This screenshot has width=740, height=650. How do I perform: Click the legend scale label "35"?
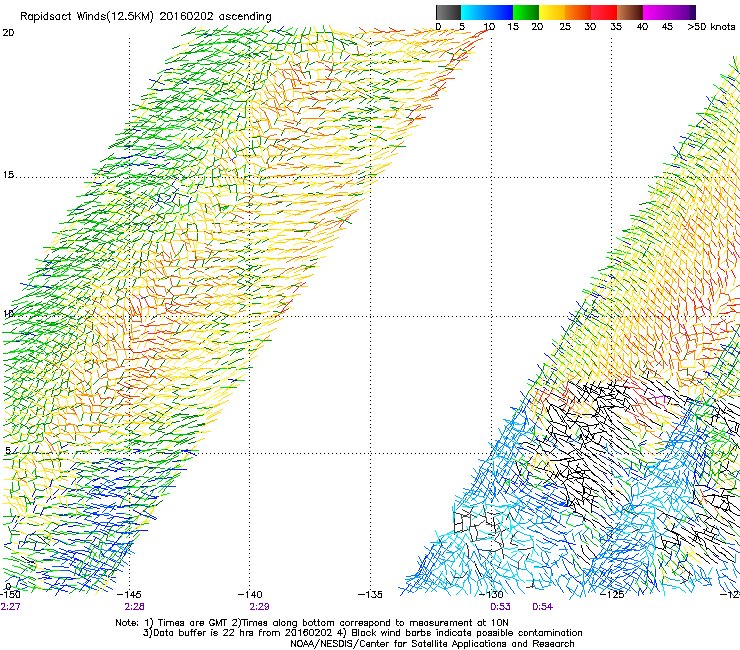coord(616,27)
